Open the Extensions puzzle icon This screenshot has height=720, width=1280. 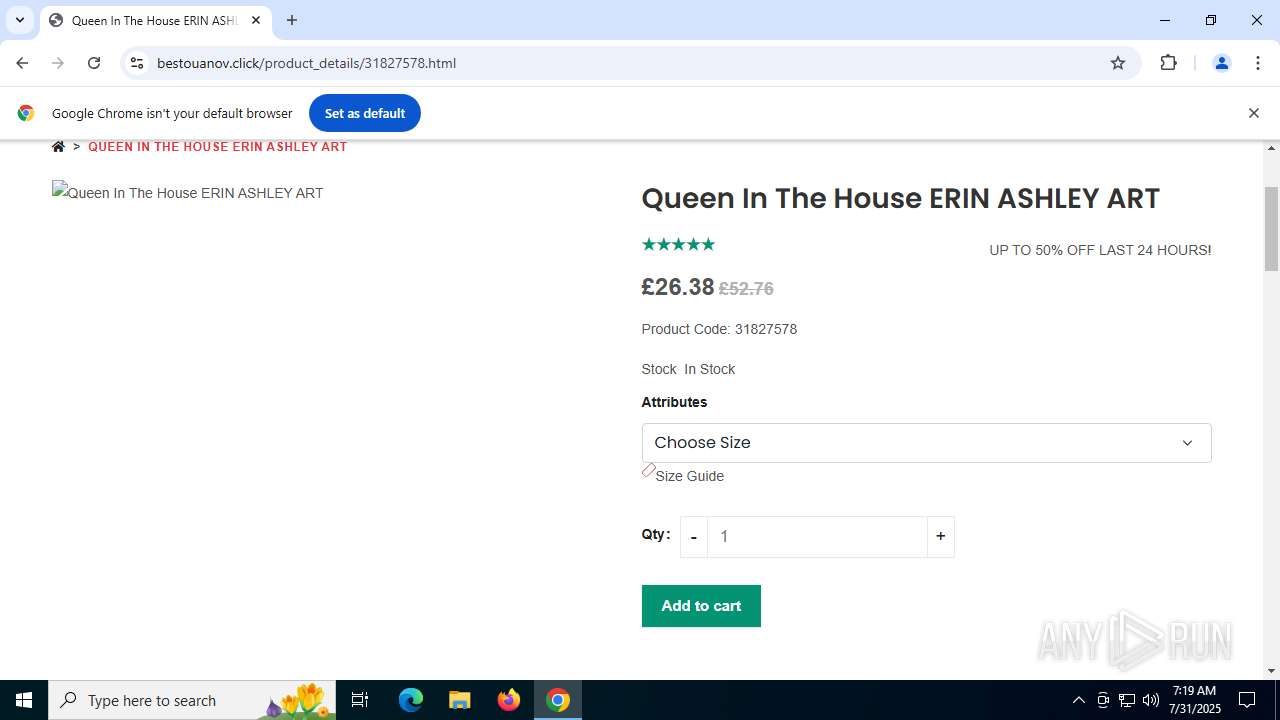click(1168, 63)
